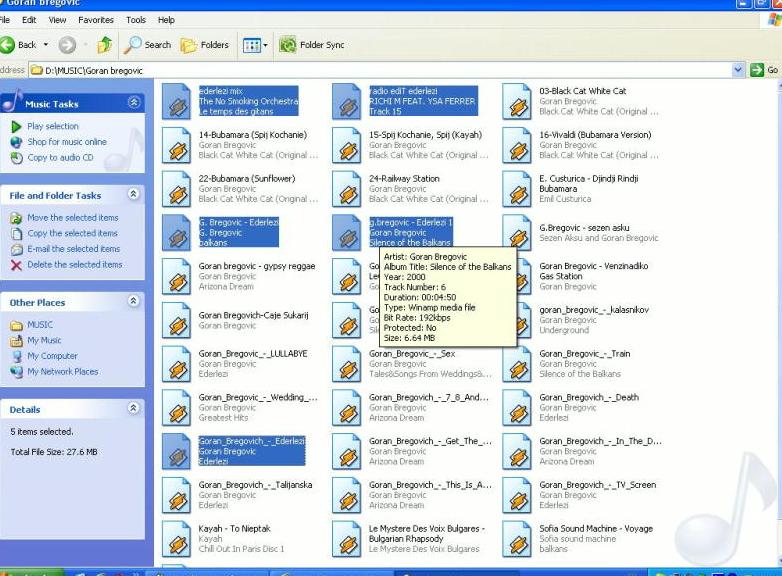Click the Play selection link

tap(52, 127)
